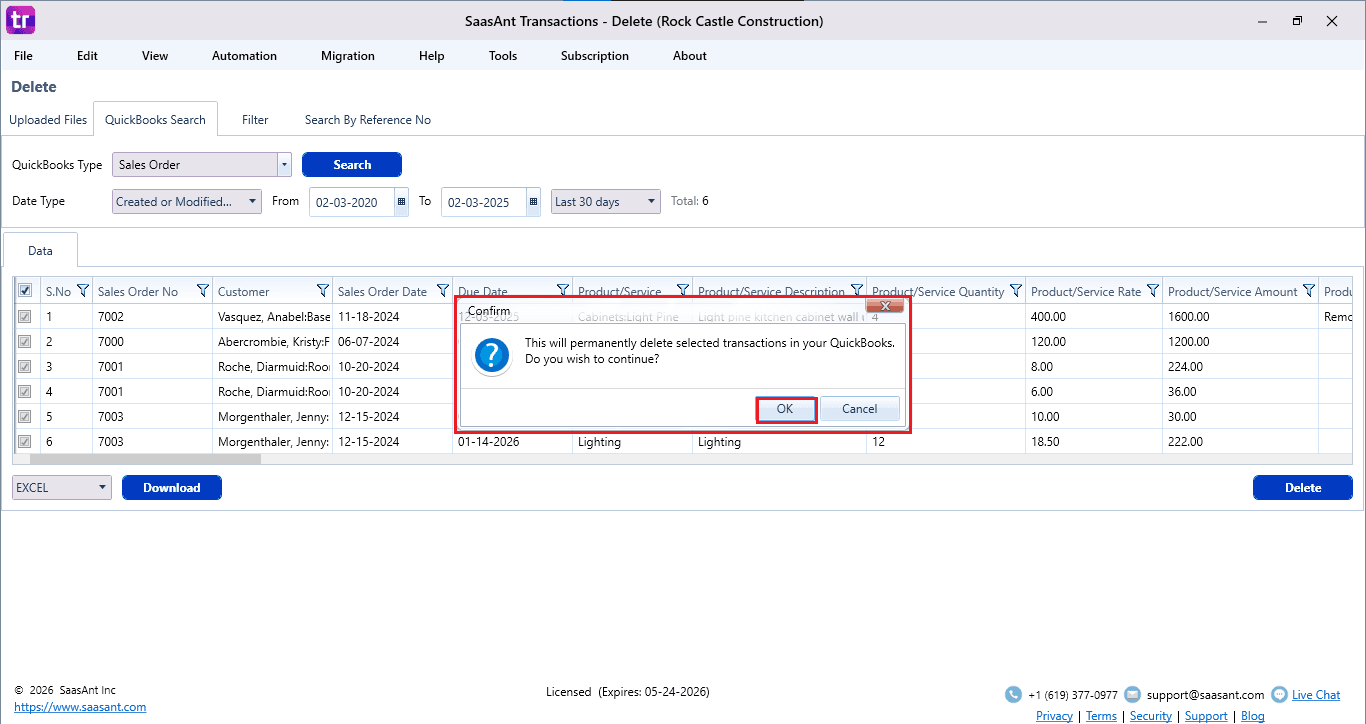Cancel the delete confirmation dialog

pyautogui.click(x=859, y=409)
